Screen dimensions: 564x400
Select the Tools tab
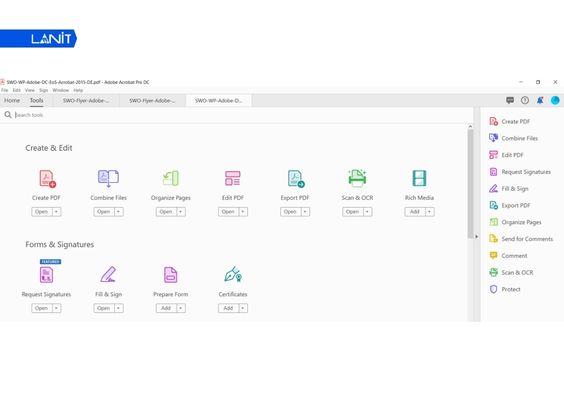coord(36,100)
